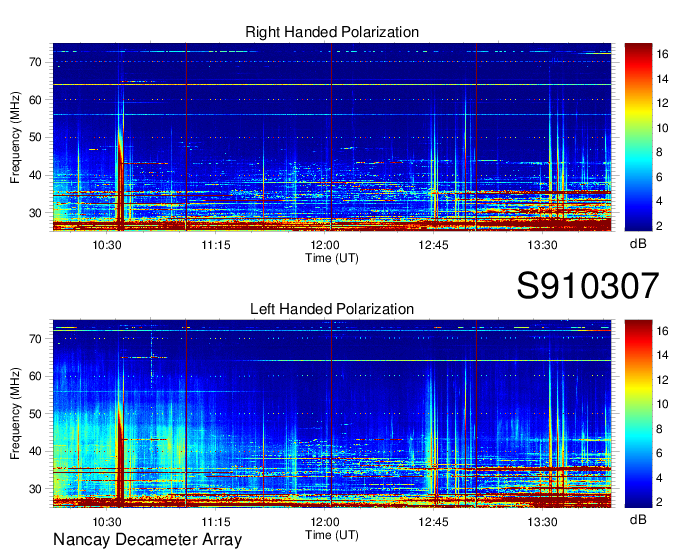Click the 12:45 tick label on the top plot
The image size is (680, 552).
(434, 245)
